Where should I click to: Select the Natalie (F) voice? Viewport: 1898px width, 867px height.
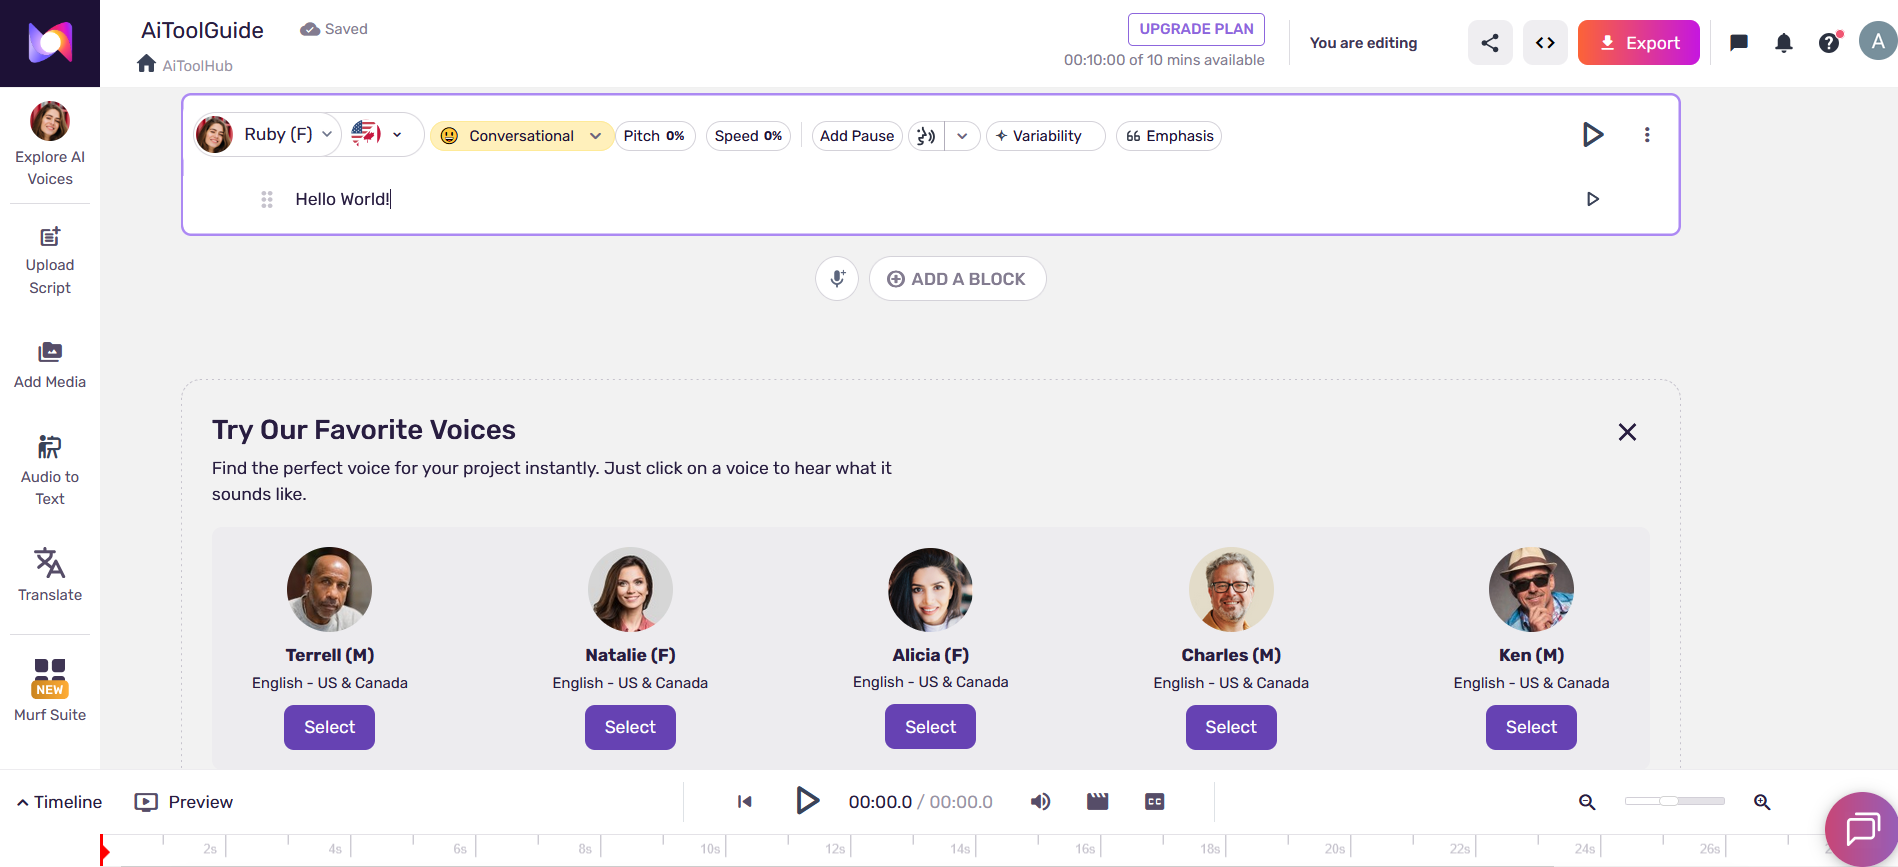(x=630, y=727)
